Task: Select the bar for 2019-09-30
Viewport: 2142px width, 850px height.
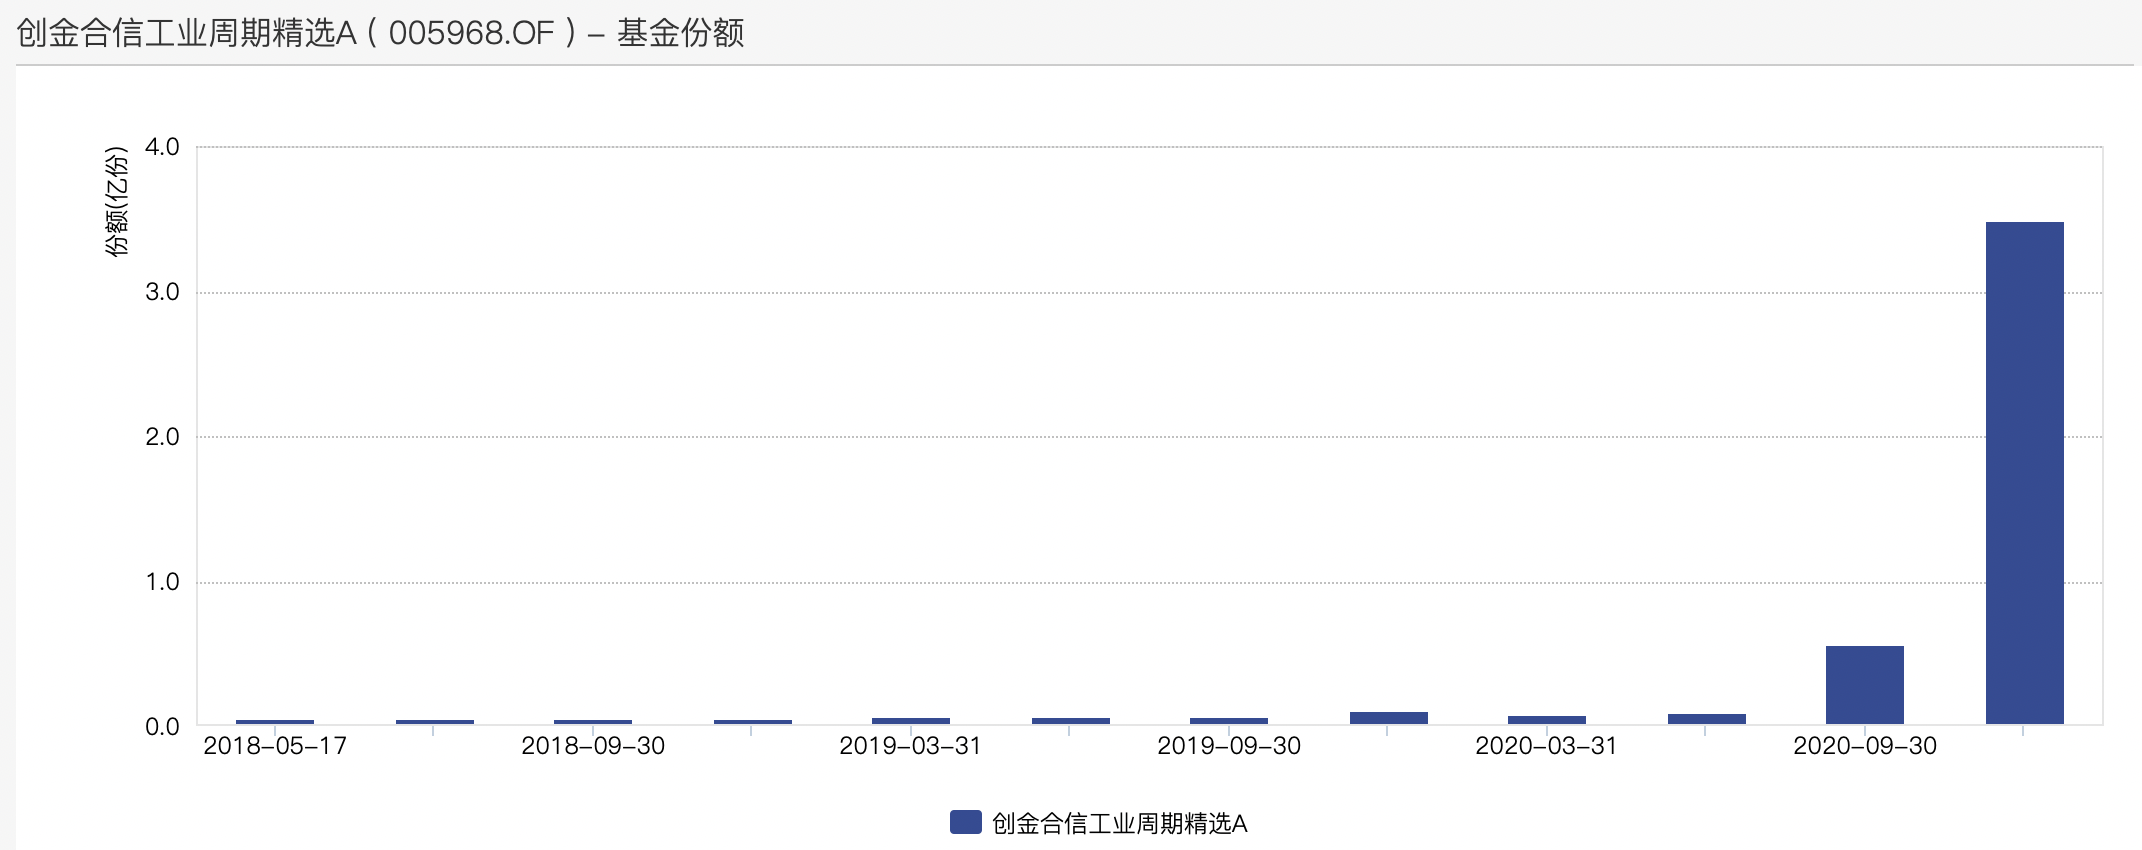Action: 1229,721
